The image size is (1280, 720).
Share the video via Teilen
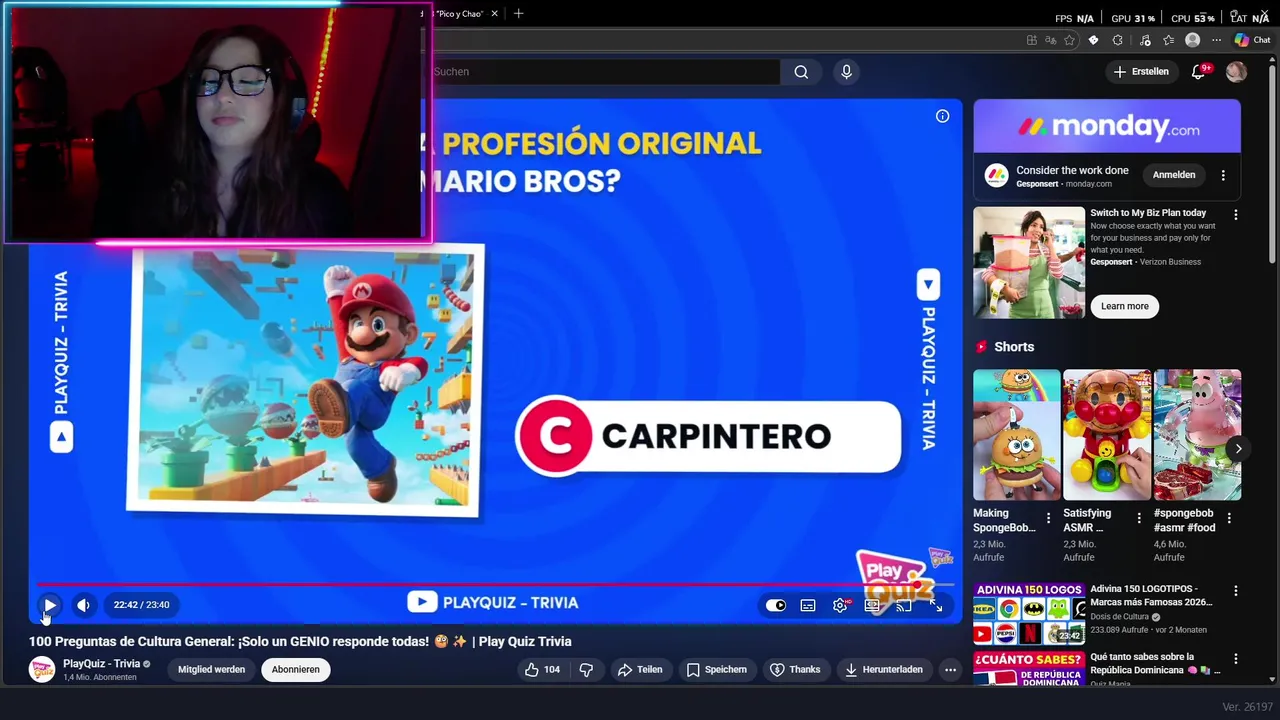[x=640, y=670]
